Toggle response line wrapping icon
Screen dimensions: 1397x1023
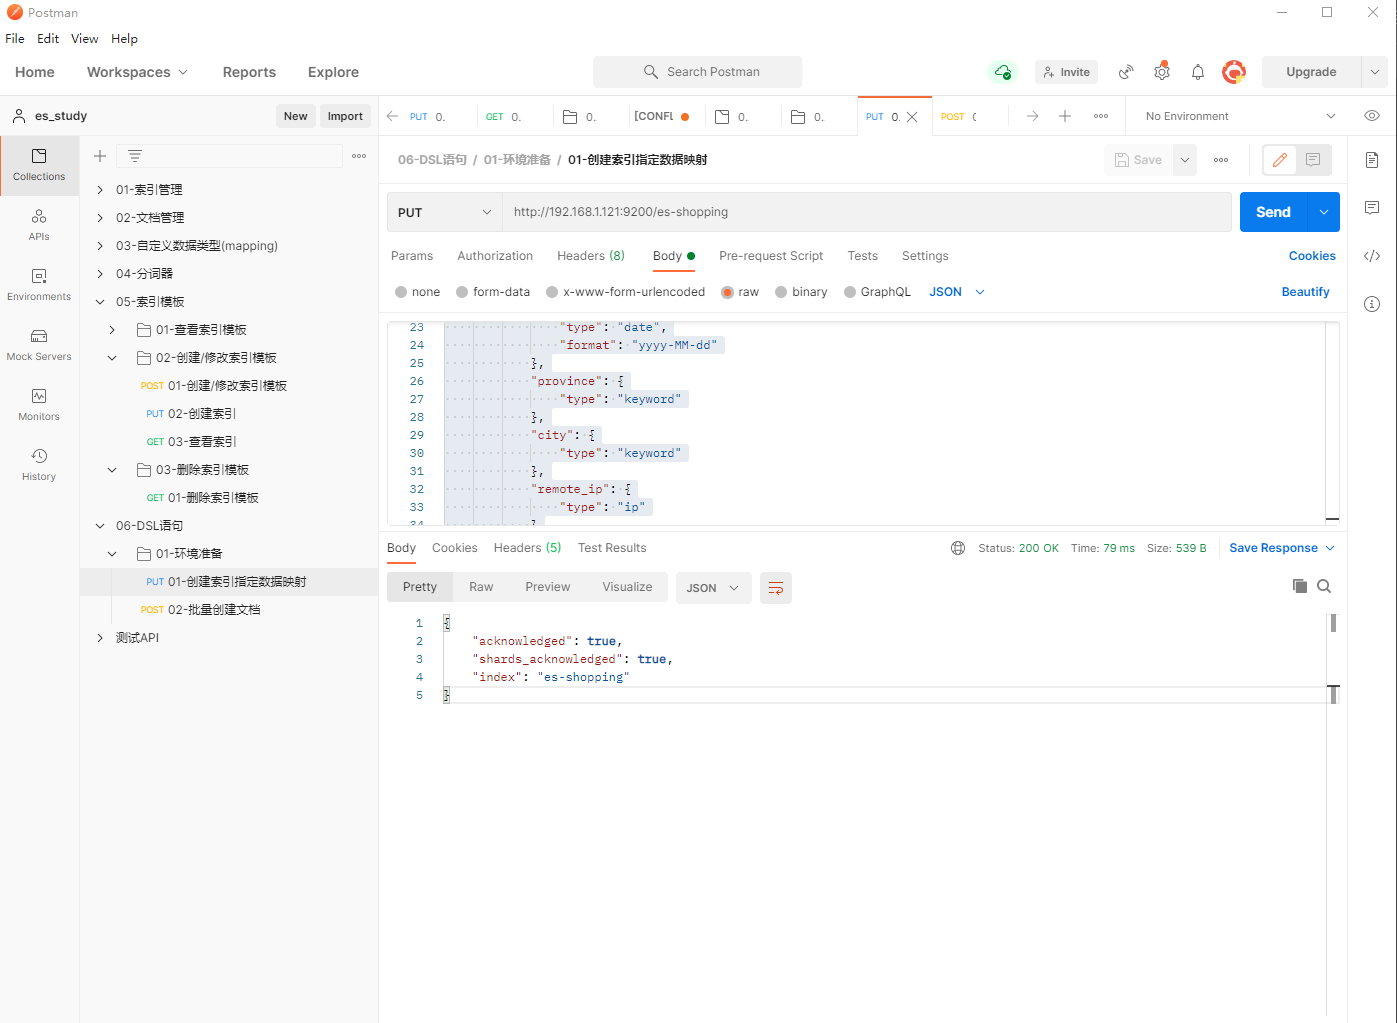click(x=775, y=588)
